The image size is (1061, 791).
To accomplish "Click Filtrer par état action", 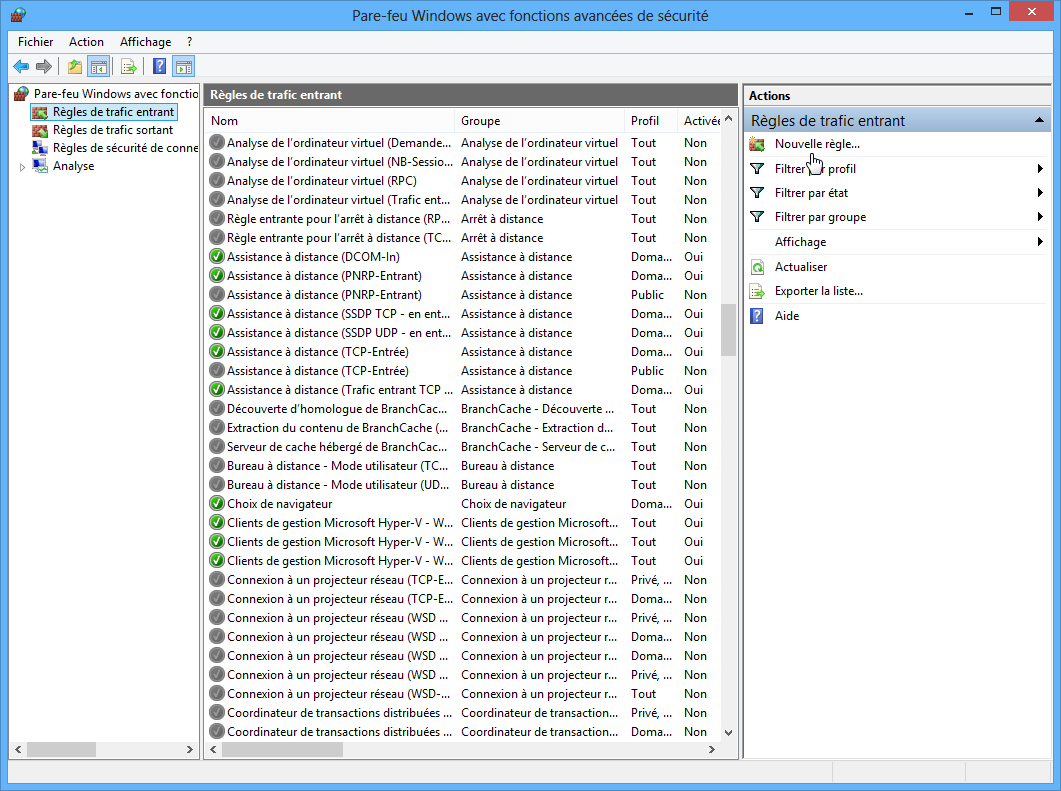I will click(811, 193).
